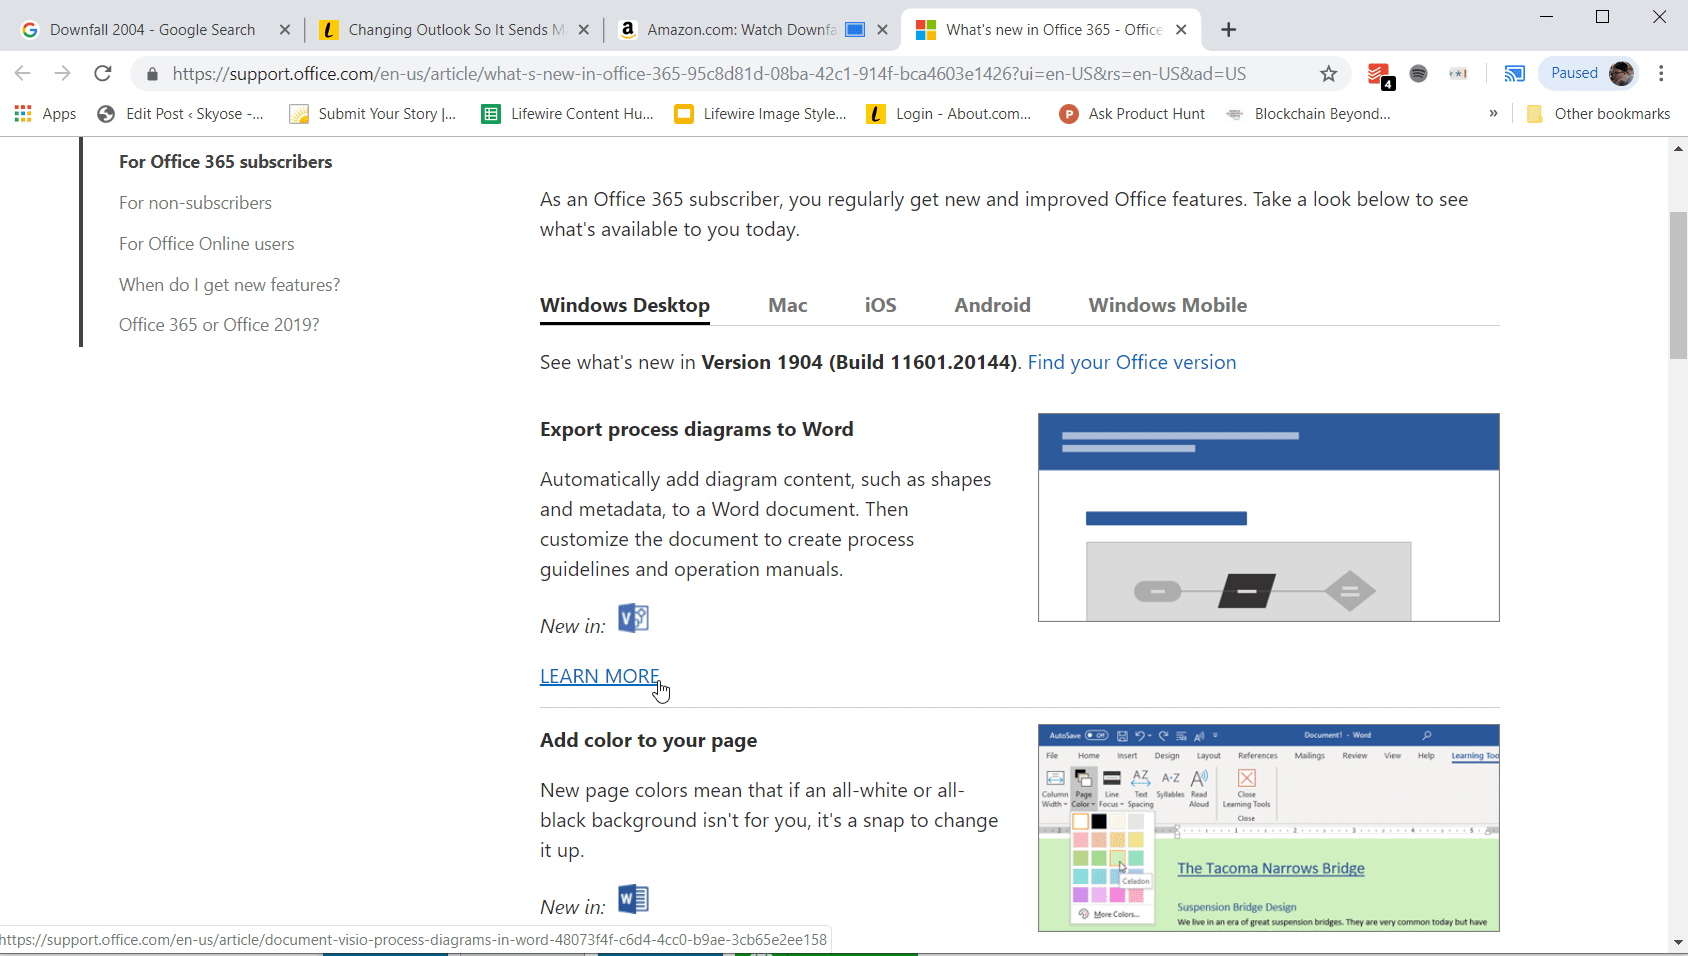Open the Other bookmarks folder
This screenshot has height=956, width=1688.
point(1598,114)
